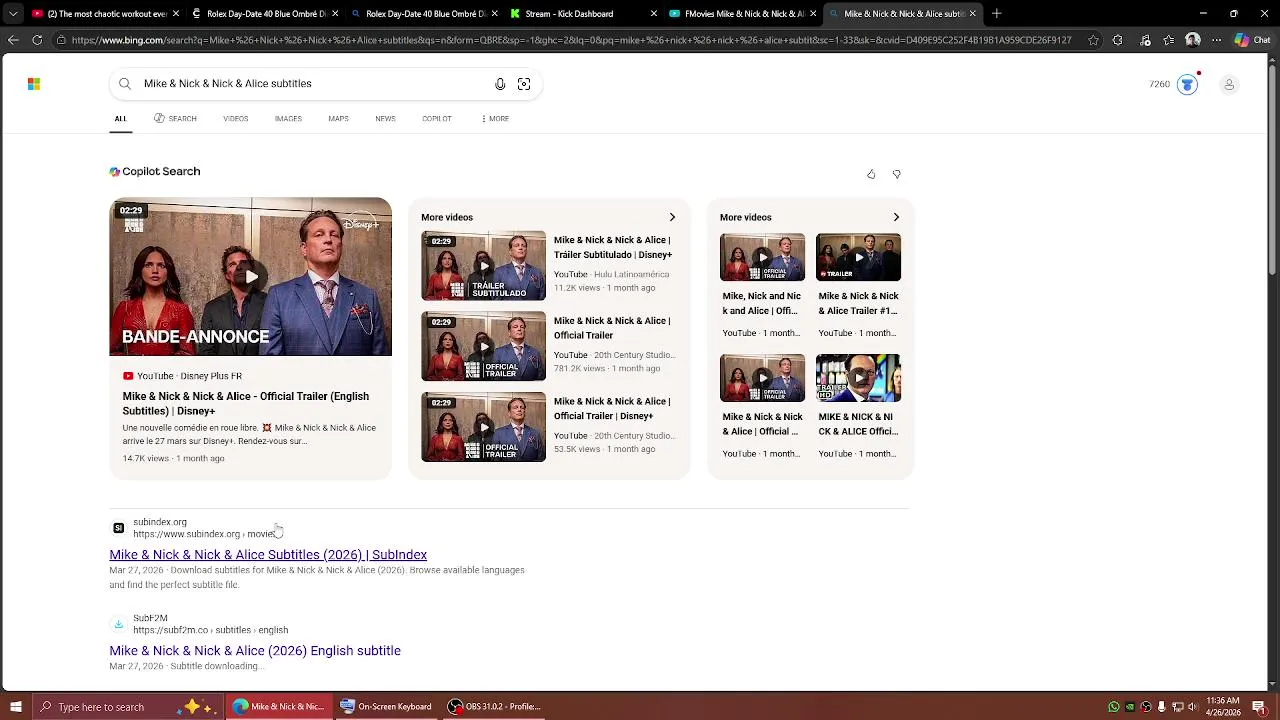Switch to the VIDEOS tab
The width and height of the screenshot is (1280, 720).
[236, 118]
